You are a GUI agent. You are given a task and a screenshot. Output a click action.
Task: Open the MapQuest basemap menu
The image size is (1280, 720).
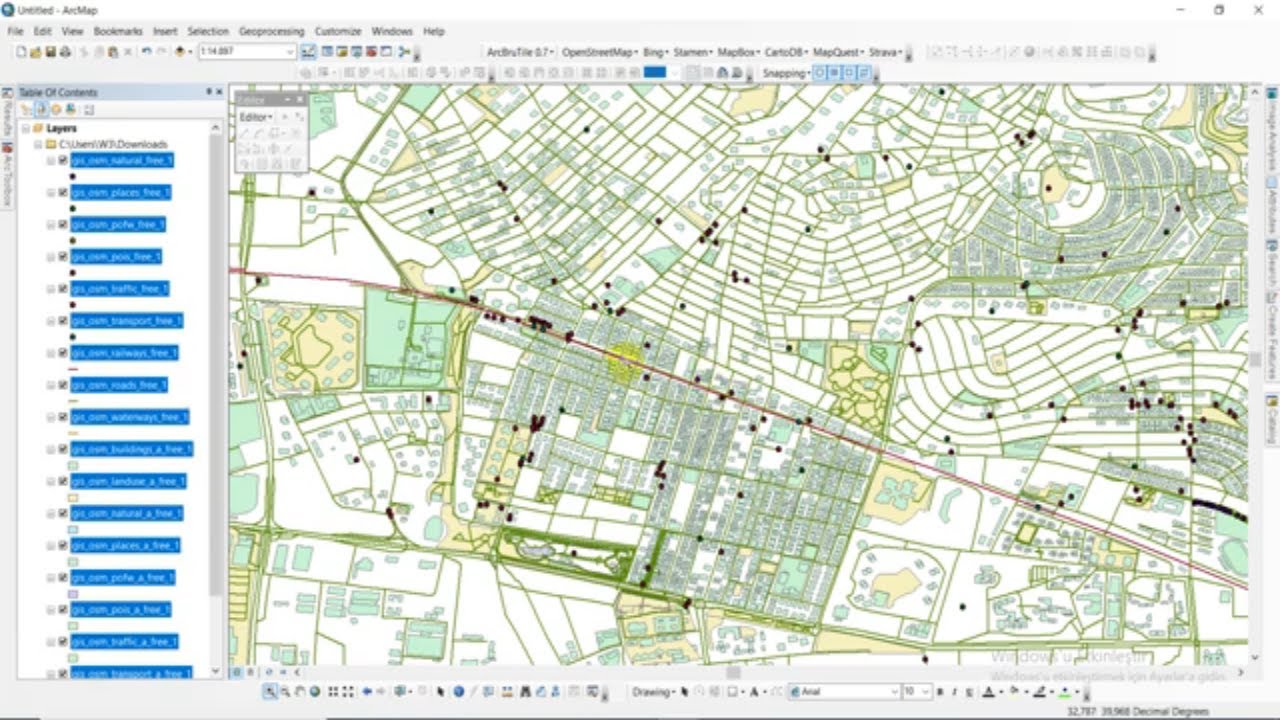coord(838,52)
